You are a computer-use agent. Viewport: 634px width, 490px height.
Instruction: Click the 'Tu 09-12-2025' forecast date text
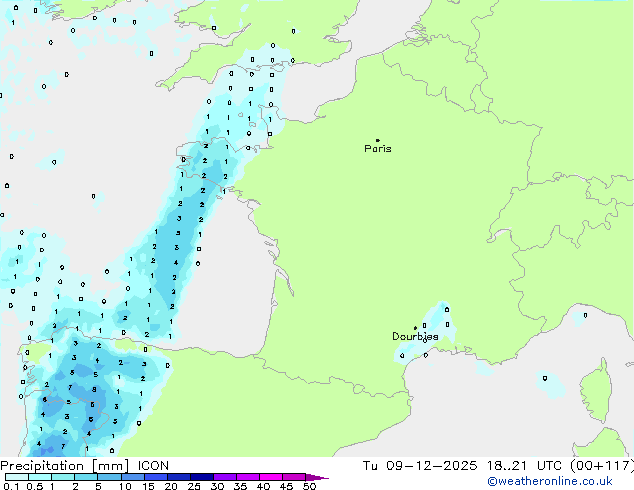click(420, 466)
